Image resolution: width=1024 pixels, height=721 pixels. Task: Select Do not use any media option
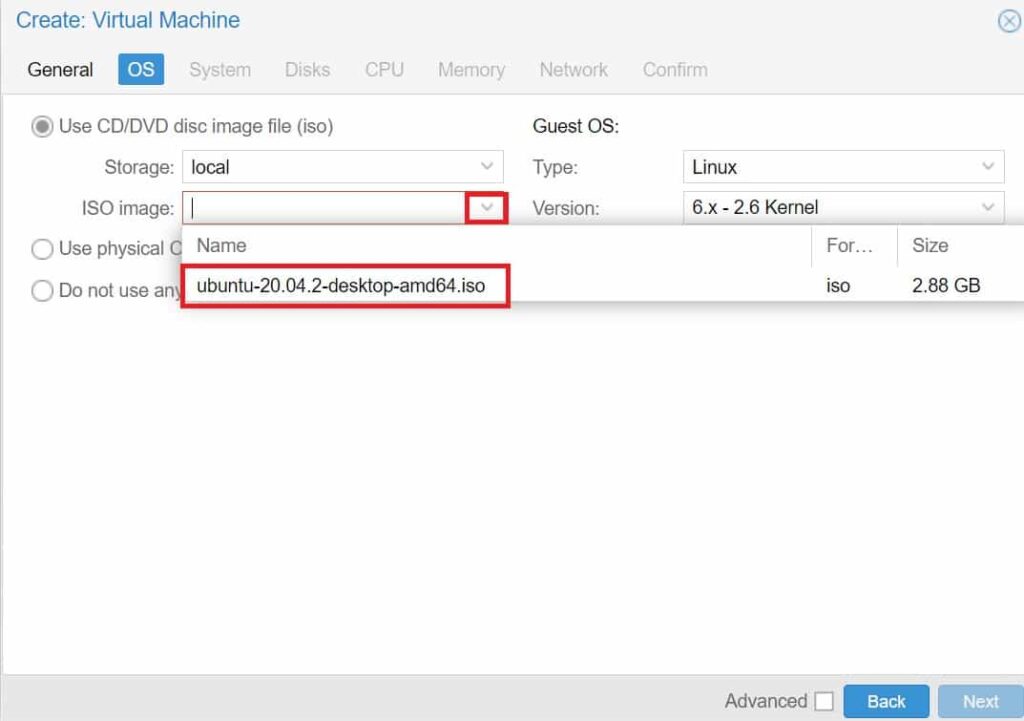(x=42, y=290)
